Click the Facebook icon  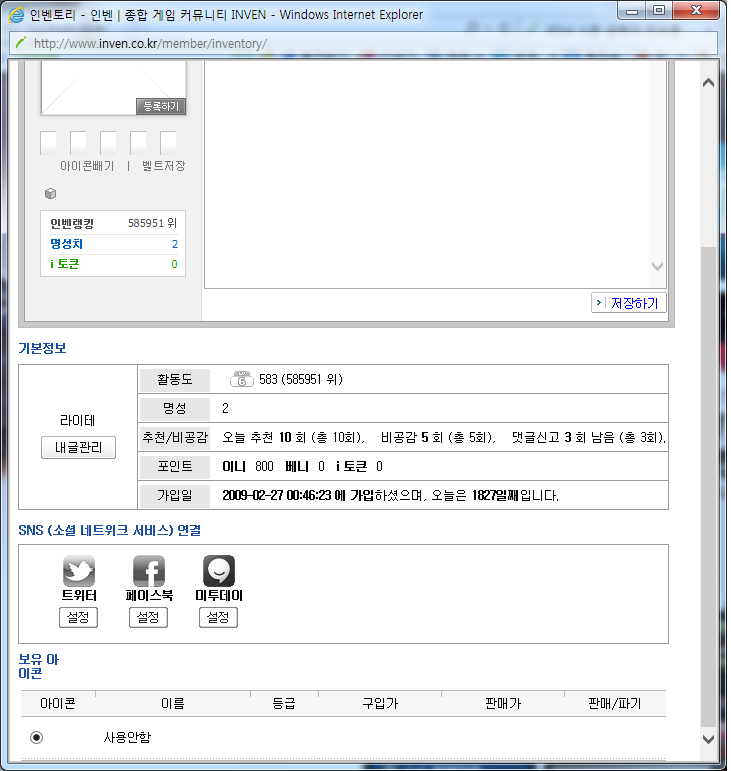[149, 571]
